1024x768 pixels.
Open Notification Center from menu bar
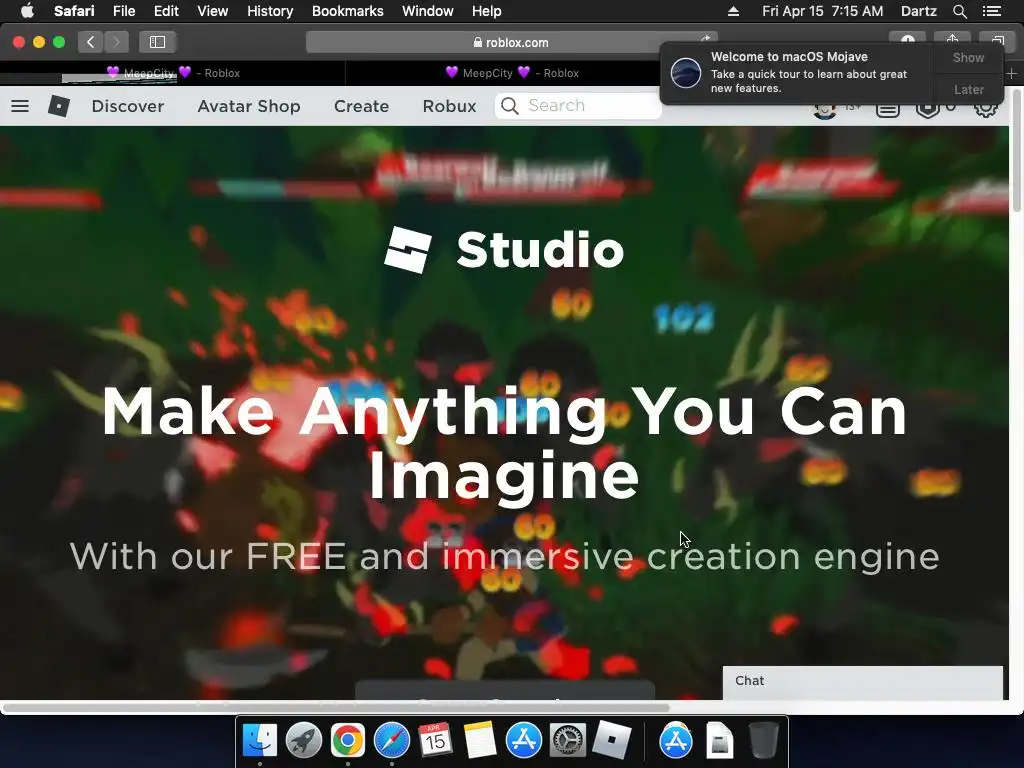[991, 11]
